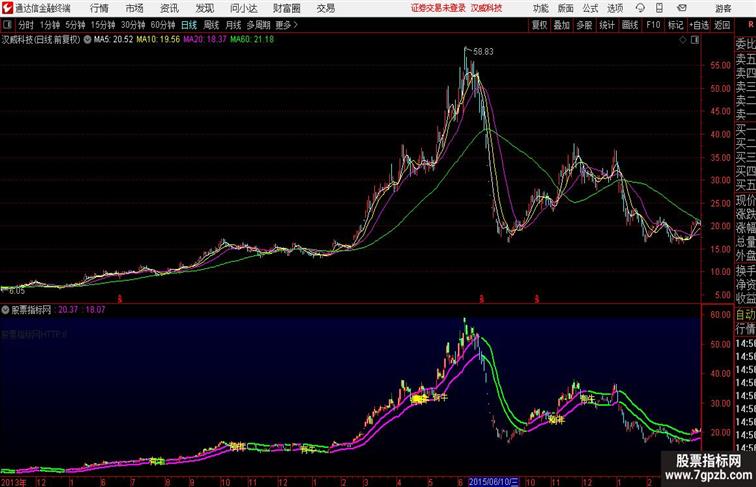The height and width of the screenshot is (487, 756).
Task: Click the 自动 button in right panel
Action: tap(745, 315)
